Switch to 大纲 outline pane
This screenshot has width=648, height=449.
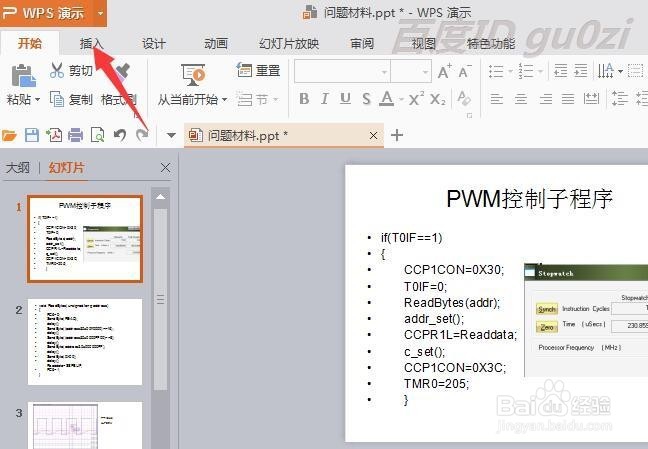(x=18, y=168)
